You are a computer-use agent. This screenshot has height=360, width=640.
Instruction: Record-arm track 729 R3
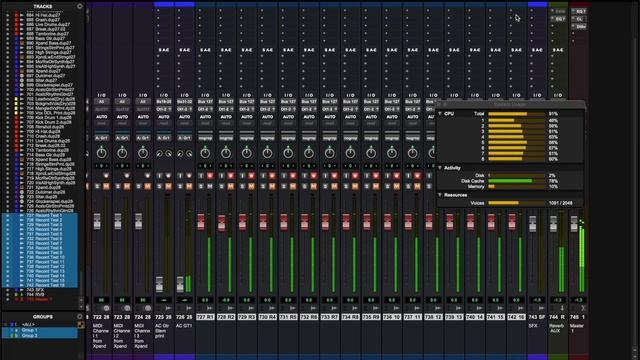[251, 176]
